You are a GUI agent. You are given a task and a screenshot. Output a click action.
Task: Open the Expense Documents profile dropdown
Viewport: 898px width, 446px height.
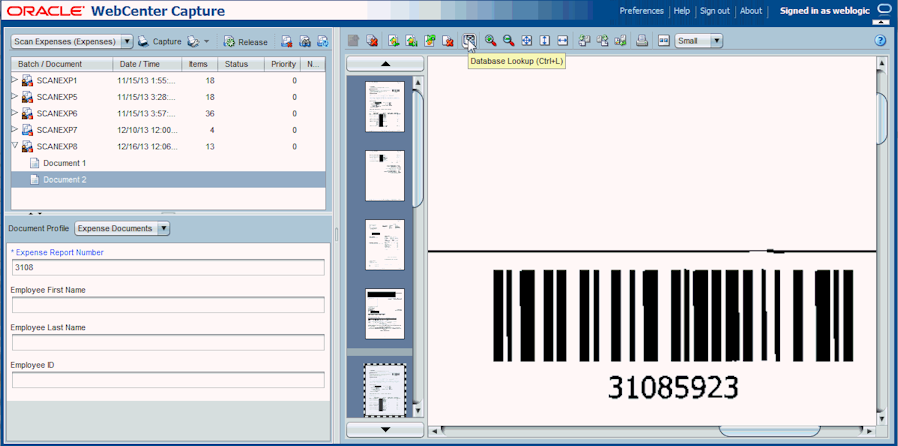coord(163,228)
